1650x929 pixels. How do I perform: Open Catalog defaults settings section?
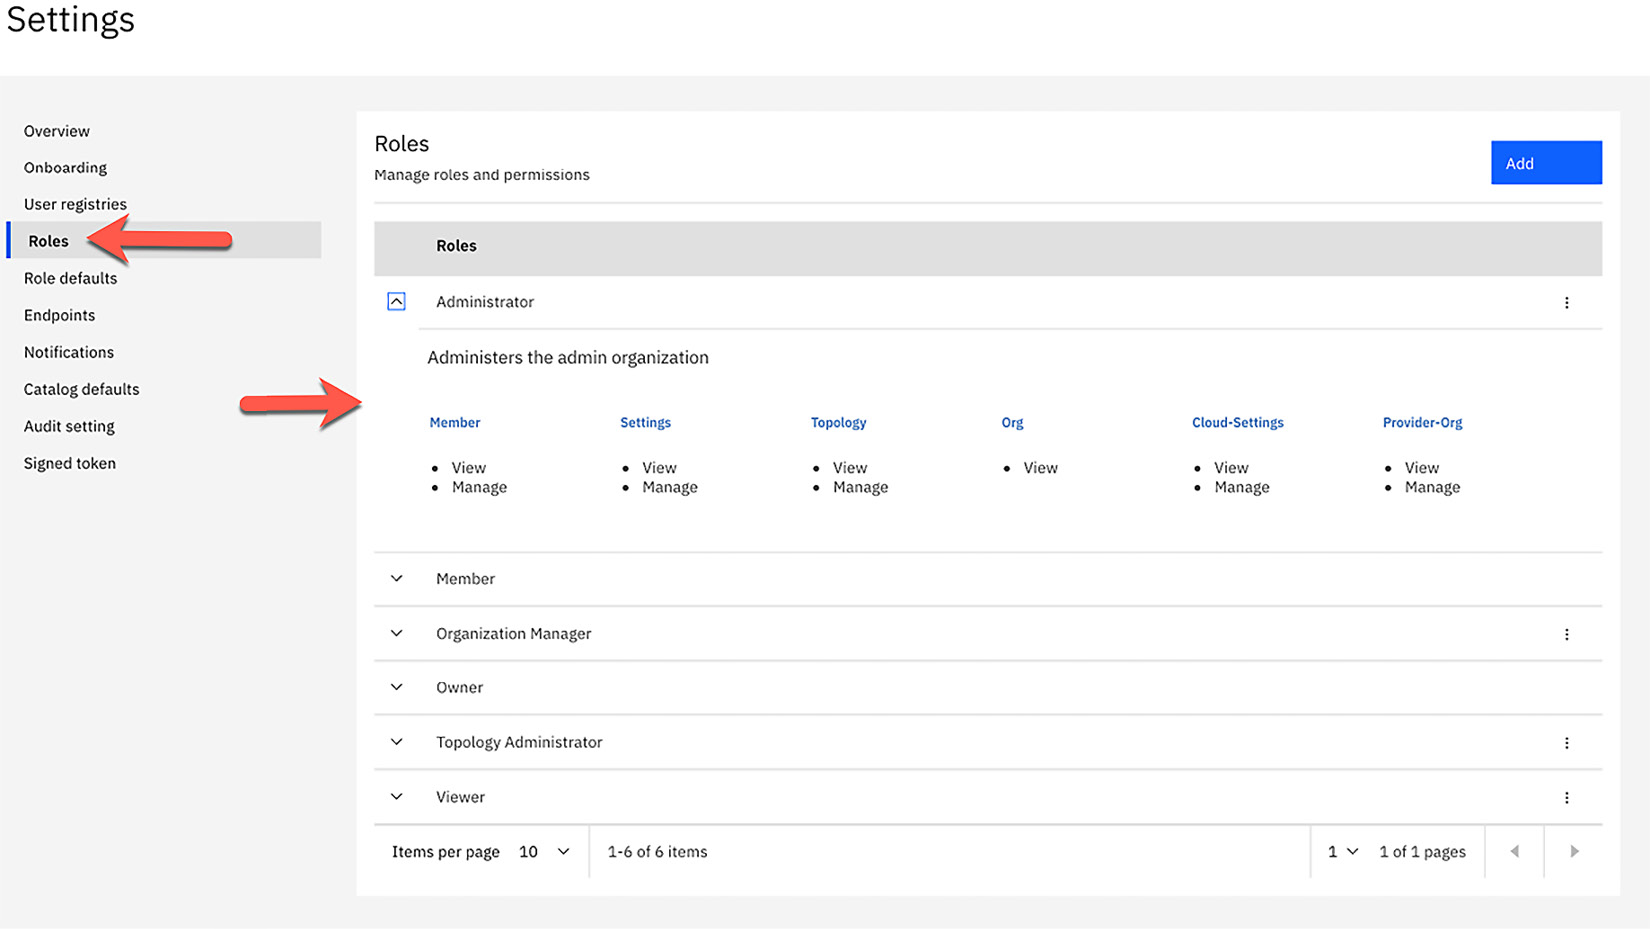click(81, 389)
